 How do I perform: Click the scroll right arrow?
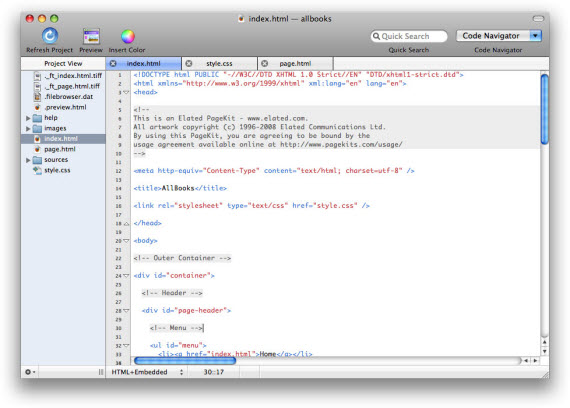535,360
